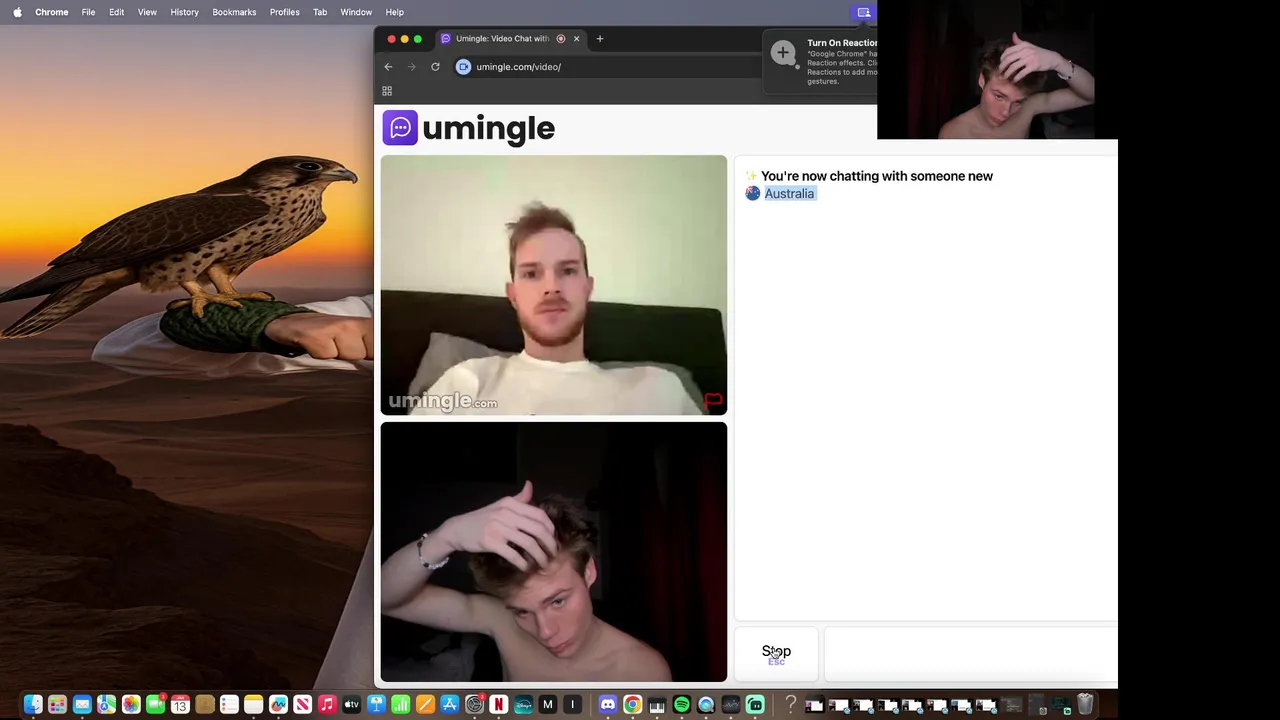Open the View menu
The width and height of the screenshot is (1280, 720).
[x=147, y=12]
